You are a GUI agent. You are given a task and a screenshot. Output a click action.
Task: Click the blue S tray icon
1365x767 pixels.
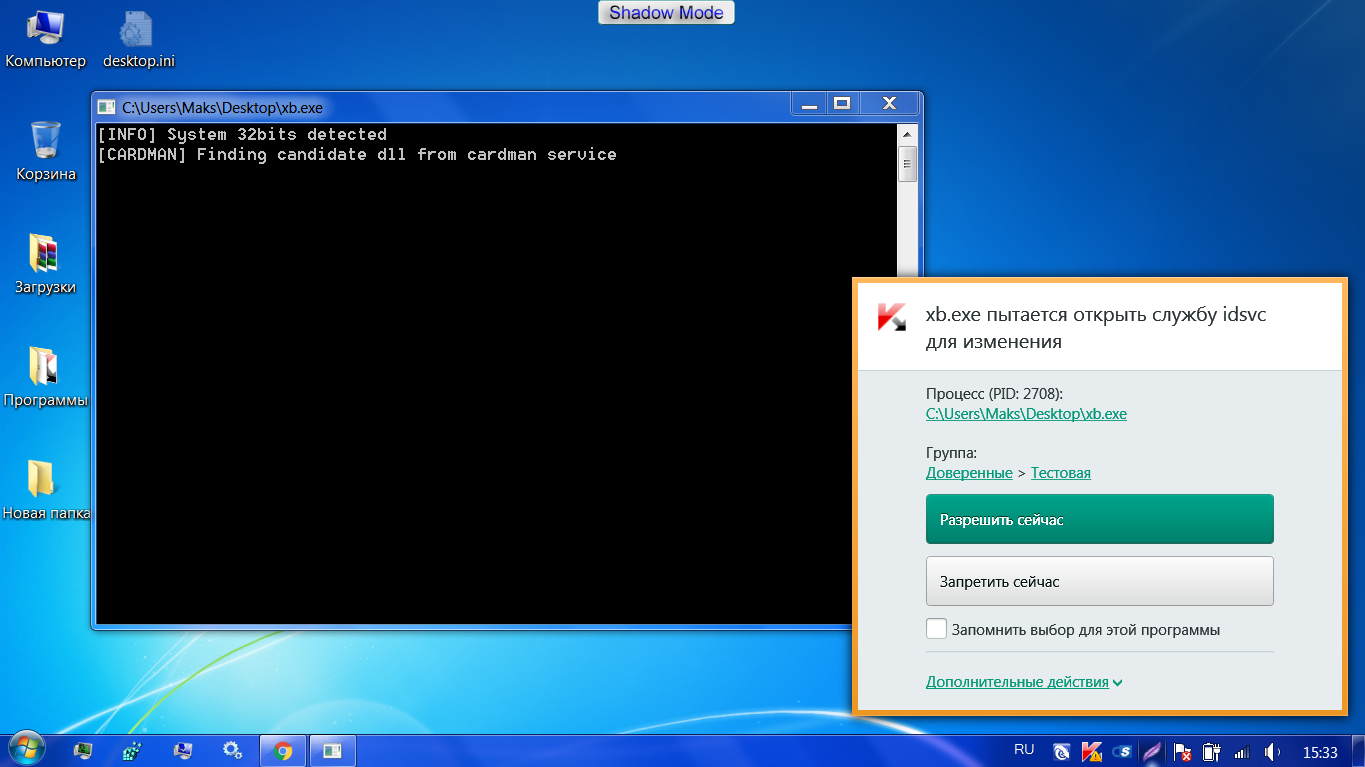pos(1122,751)
